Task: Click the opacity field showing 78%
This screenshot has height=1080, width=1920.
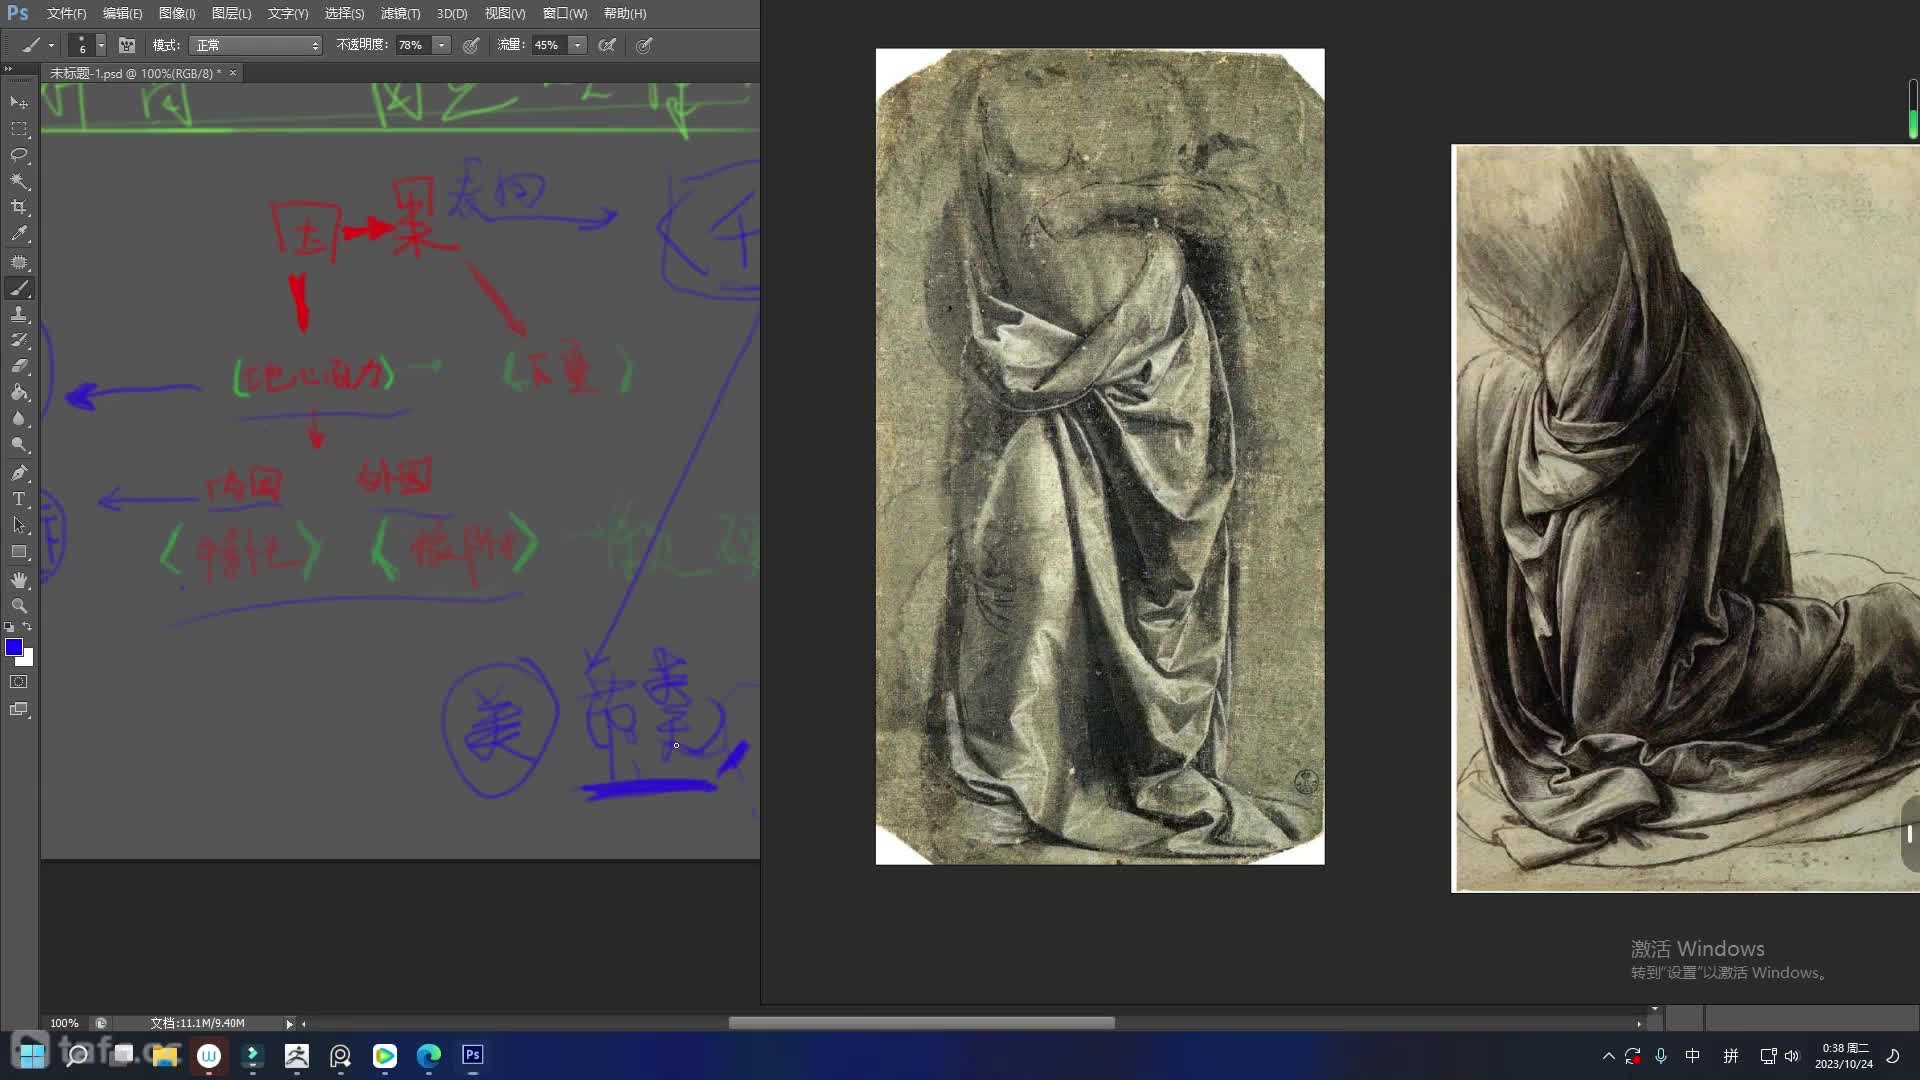Action: coord(412,45)
